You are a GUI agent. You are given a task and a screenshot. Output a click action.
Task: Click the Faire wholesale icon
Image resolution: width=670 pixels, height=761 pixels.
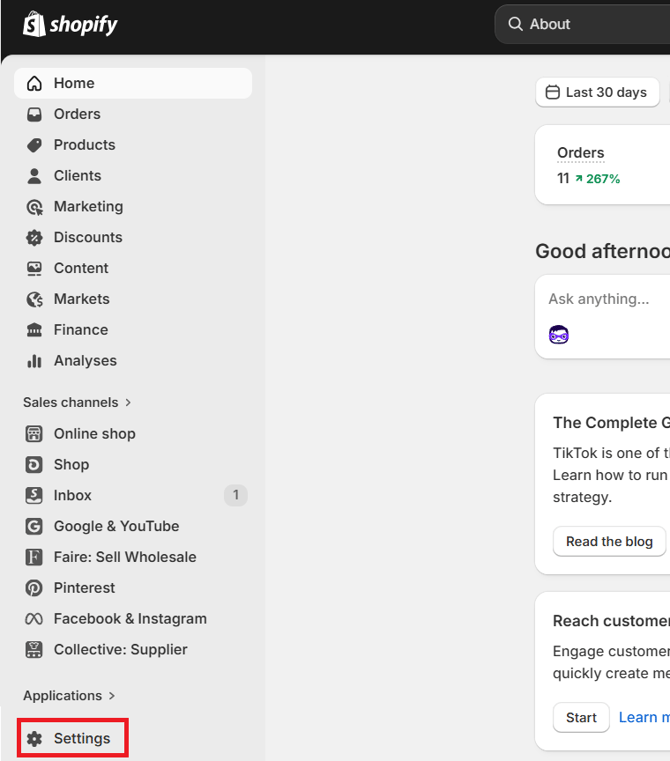(34, 557)
